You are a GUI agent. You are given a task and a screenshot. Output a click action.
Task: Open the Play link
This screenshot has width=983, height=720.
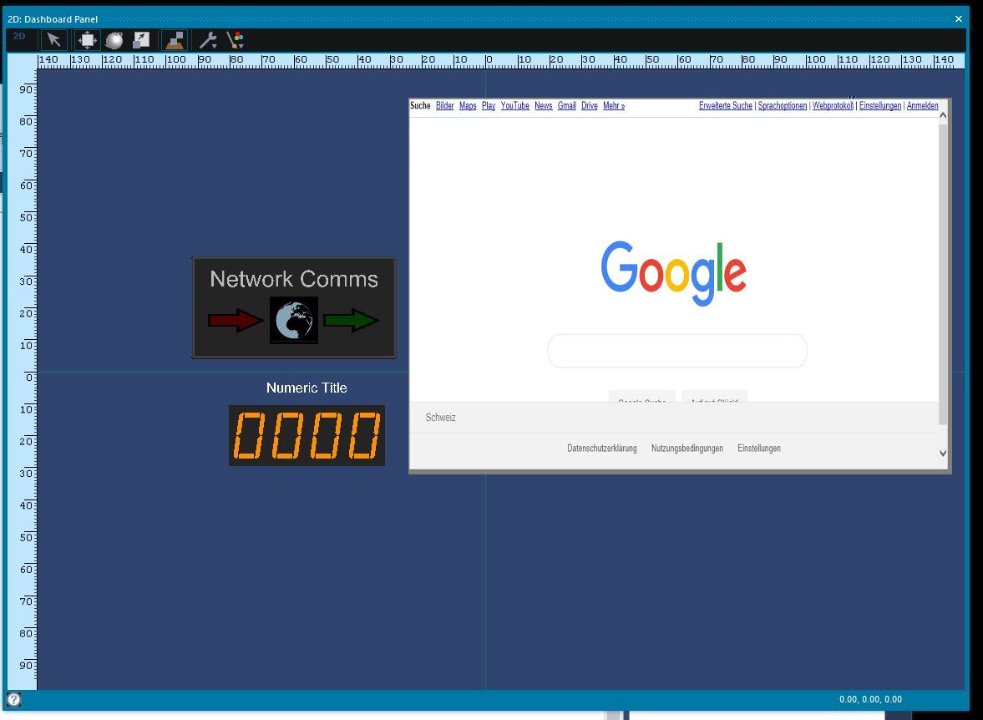pos(489,106)
